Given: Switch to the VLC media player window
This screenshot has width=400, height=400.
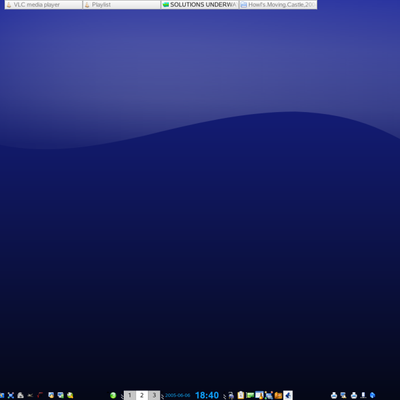Looking at the screenshot, I should click(x=43, y=5).
